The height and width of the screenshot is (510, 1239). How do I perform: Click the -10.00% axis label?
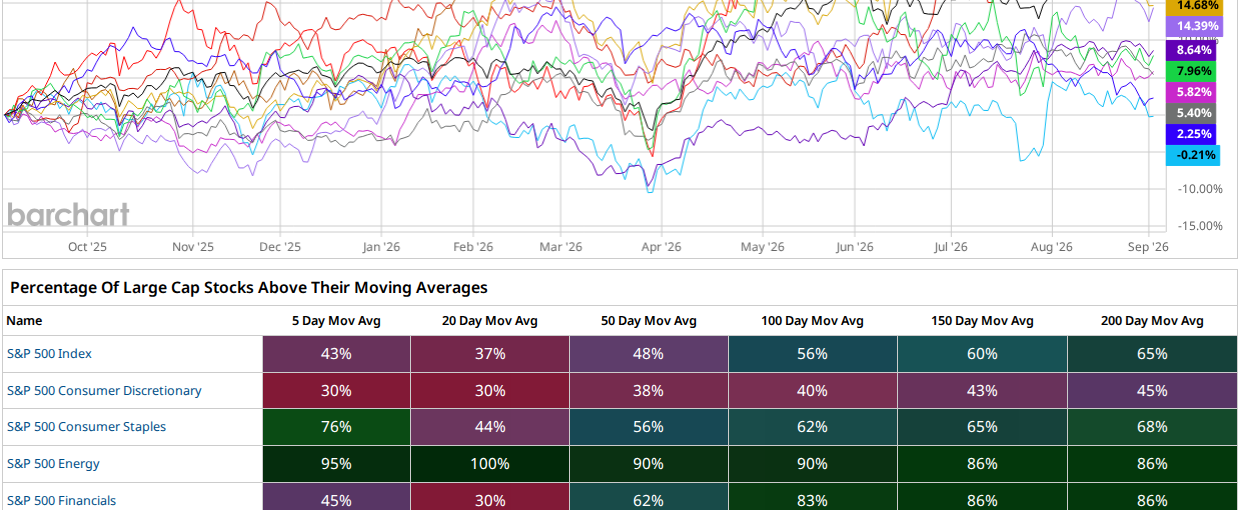tap(1201, 189)
